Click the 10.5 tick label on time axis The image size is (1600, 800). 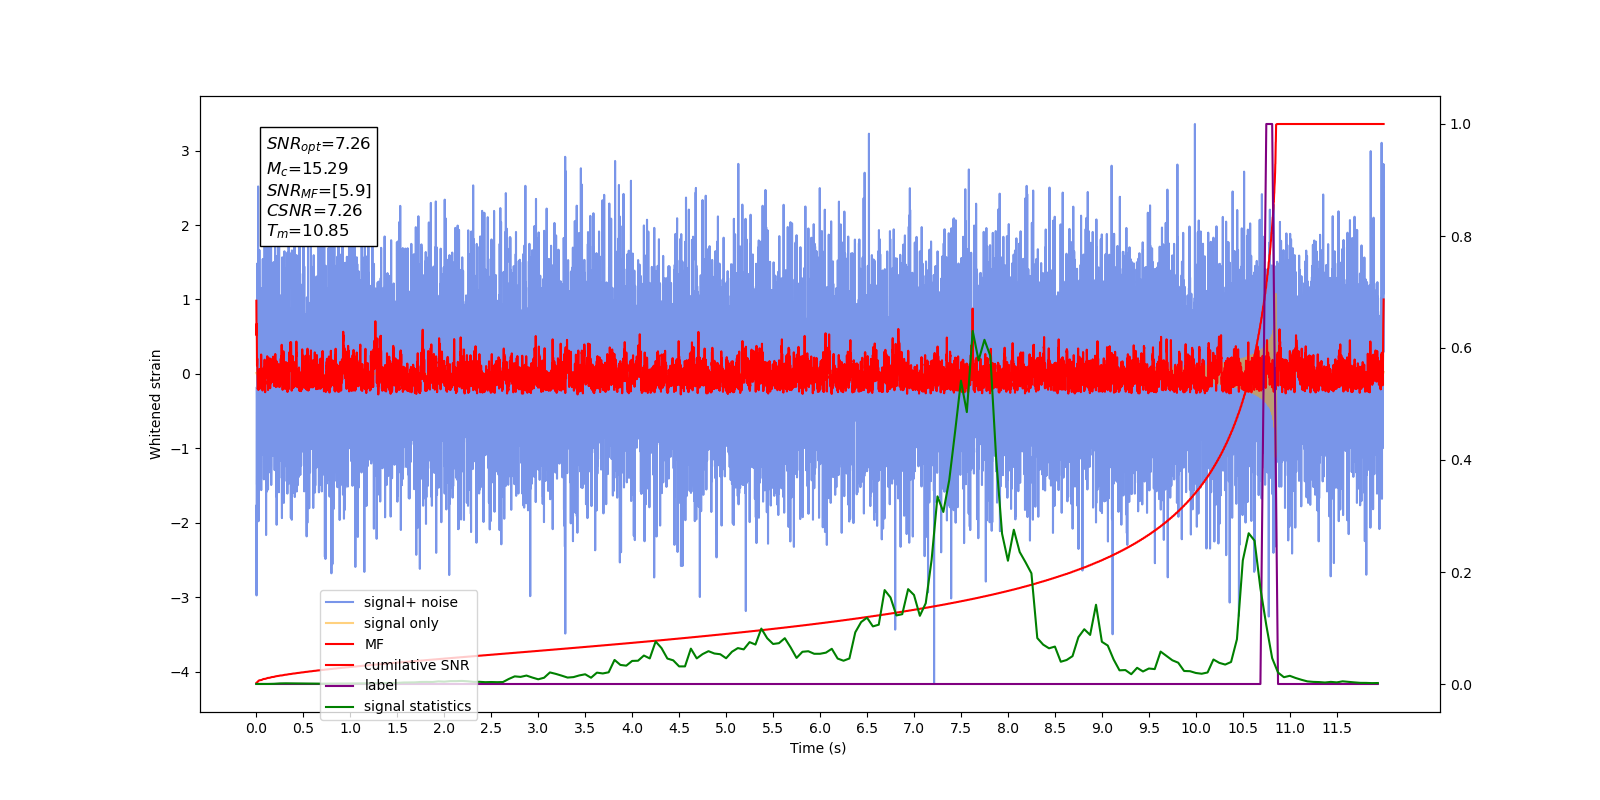[1243, 728]
